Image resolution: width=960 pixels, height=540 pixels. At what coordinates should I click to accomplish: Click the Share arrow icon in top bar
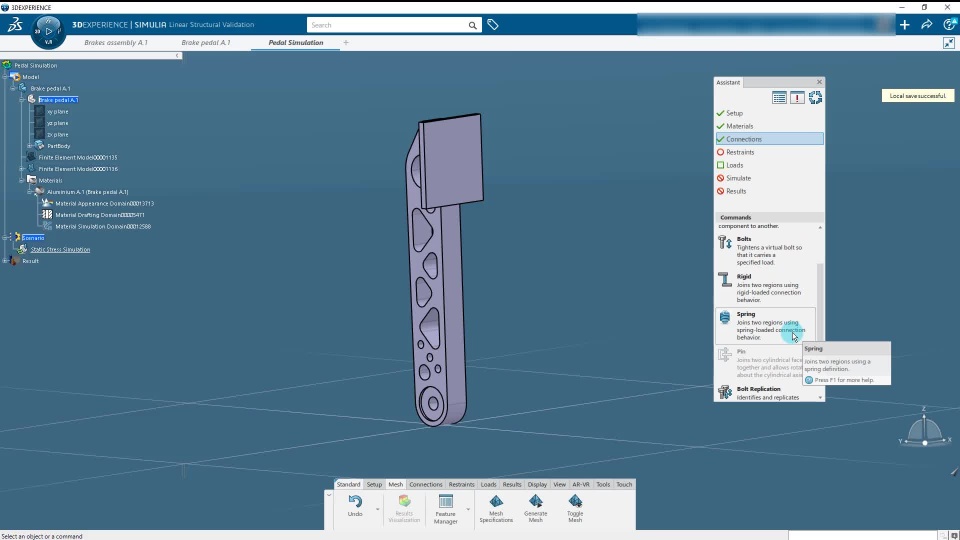pyautogui.click(x=927, y=25)
